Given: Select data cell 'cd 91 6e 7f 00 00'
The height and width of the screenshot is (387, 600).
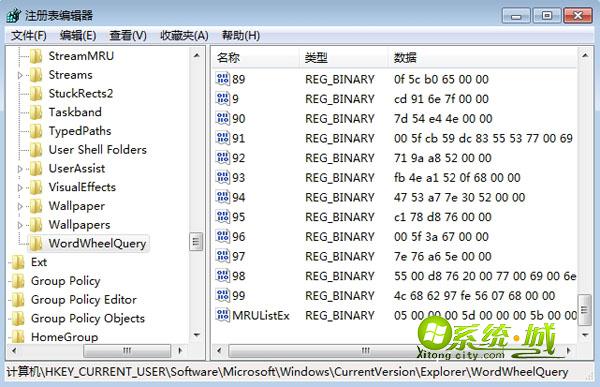Looking at the screenshot, I should point(441,99).
